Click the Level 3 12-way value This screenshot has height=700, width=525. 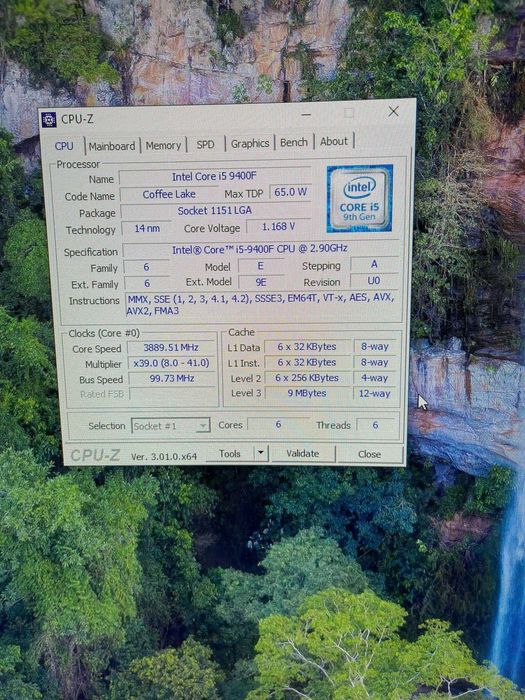[375, 393]
